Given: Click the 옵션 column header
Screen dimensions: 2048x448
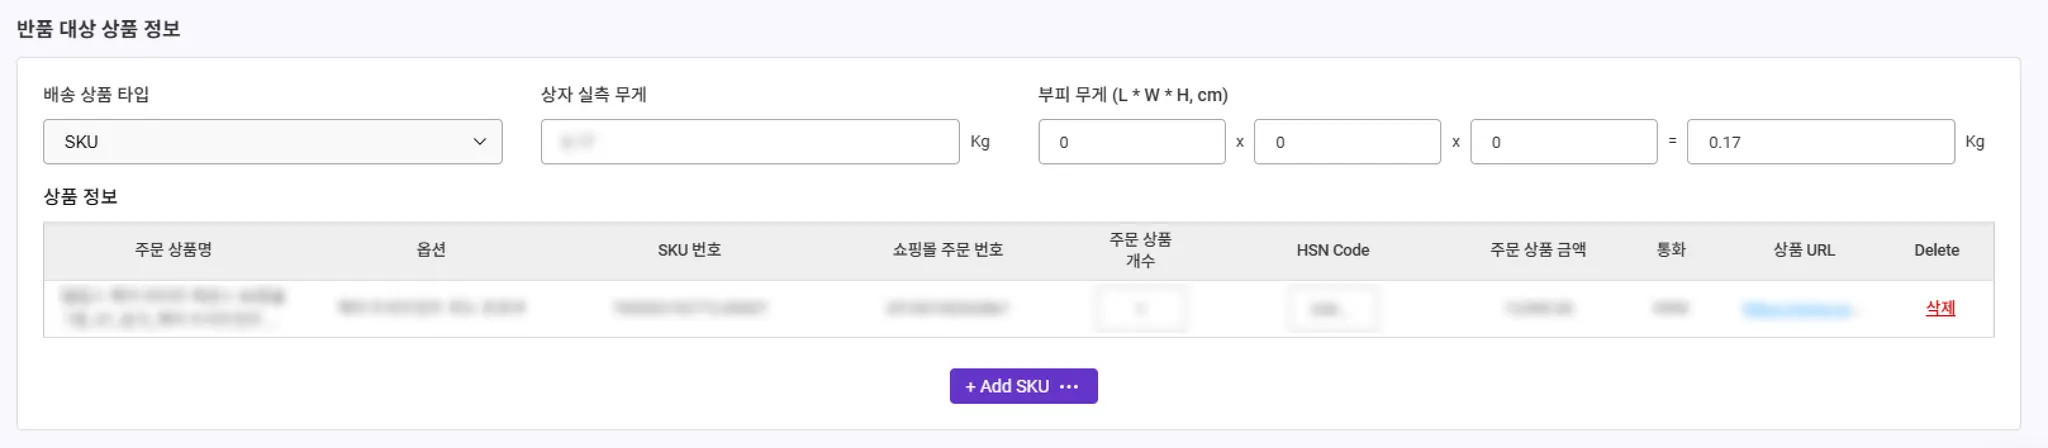Looking at the screenshot, I should point(431,250).
